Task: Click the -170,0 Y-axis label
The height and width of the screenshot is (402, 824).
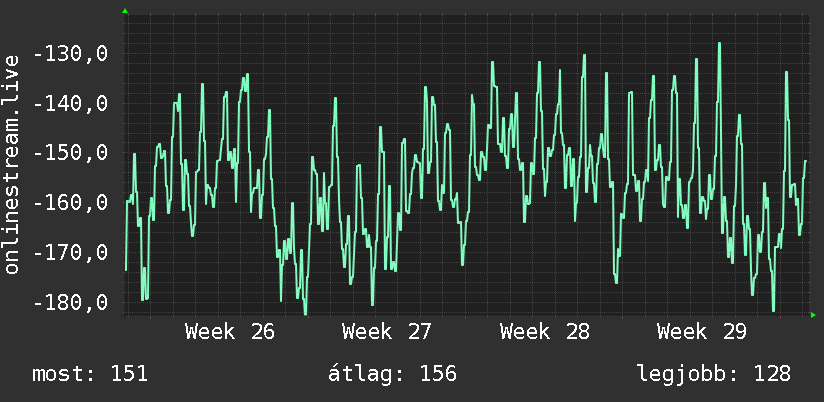Action: pos(70,253)
